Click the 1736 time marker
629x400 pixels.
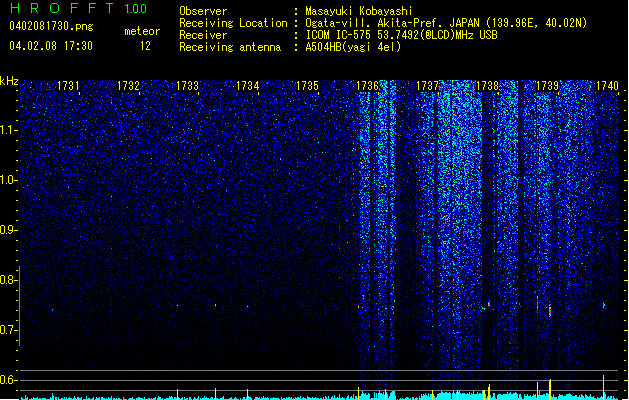point(367,86)
